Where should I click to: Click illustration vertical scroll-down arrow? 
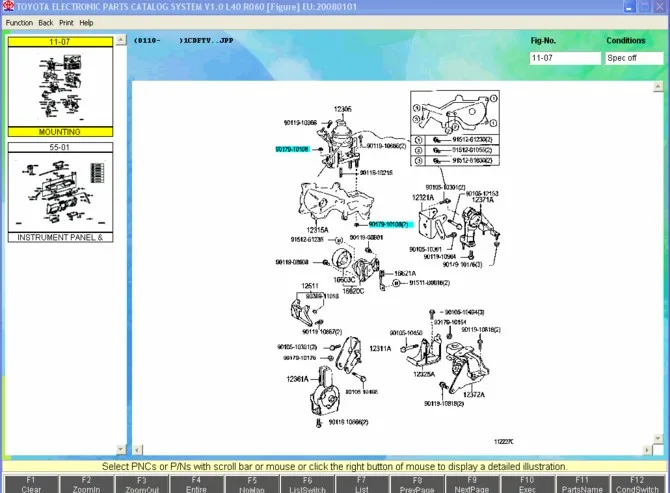coord(658,438)
